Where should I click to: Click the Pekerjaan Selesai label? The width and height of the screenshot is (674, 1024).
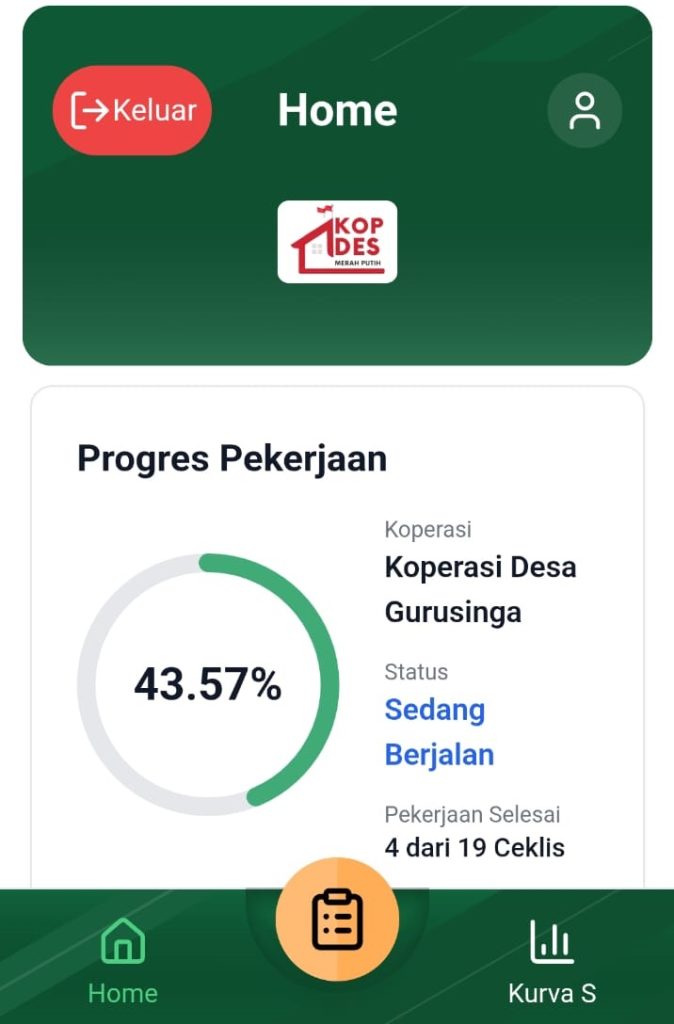[x=472, y=814]
